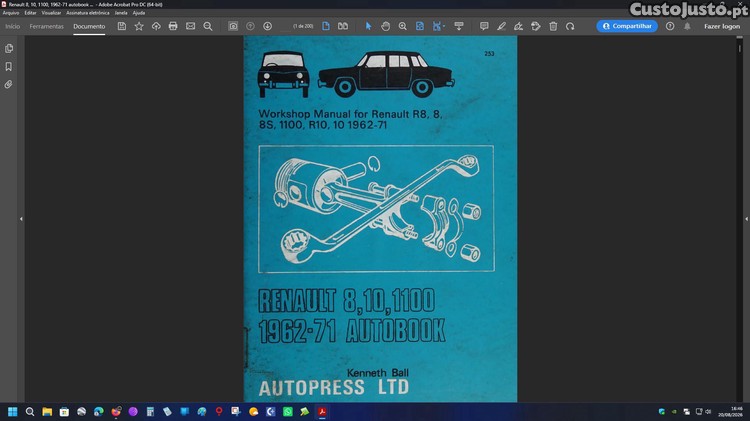Screen dimensions: 750x421
Task: Click the blue Compartilhar button
Action: coord(627,26)
